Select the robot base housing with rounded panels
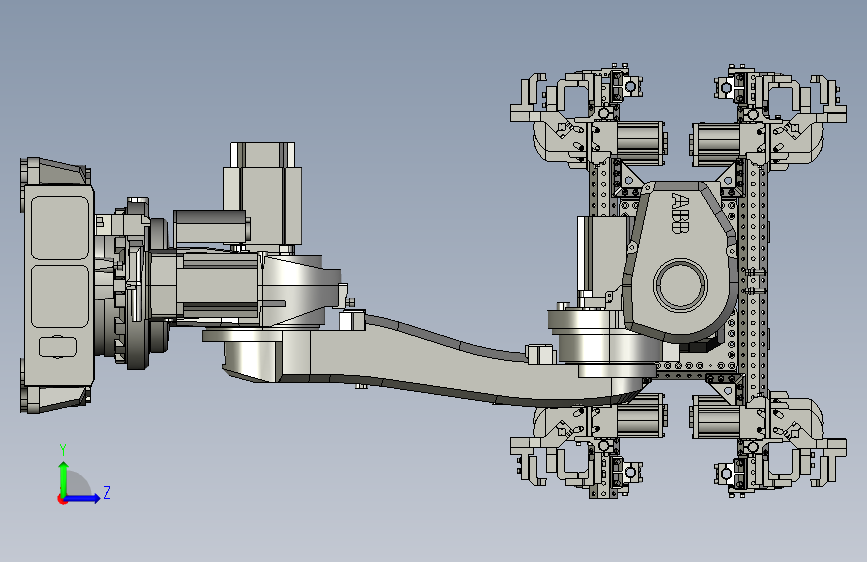The image size is (867, 562). tap(58, 285)
